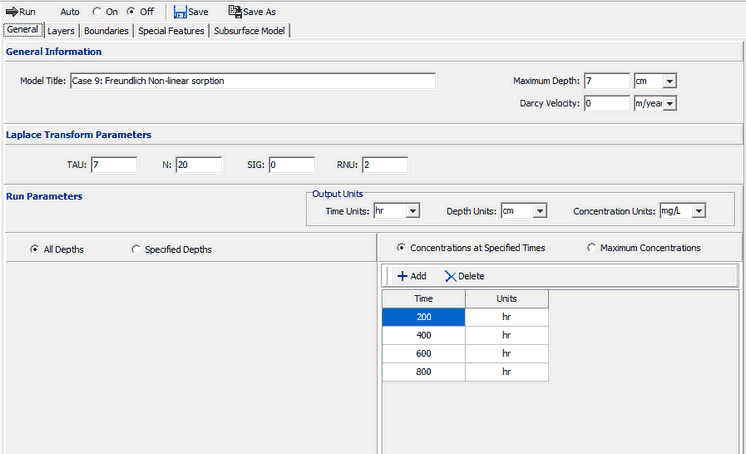Click the plus Add icon
Viewport: 746px width, 454px height.
tap(402, 276)
